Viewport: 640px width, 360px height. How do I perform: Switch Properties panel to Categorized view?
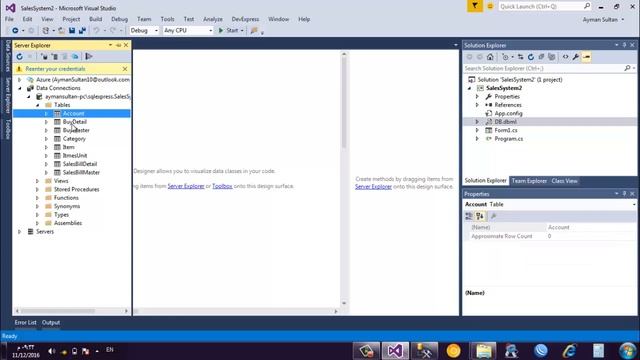pos(469,216)
